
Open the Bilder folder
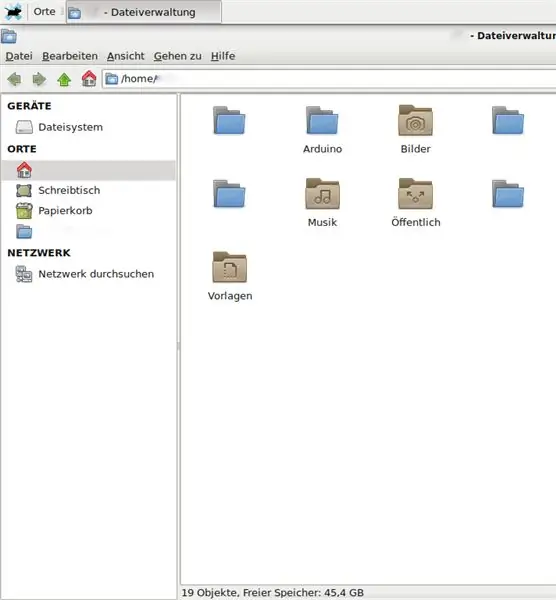416,129
